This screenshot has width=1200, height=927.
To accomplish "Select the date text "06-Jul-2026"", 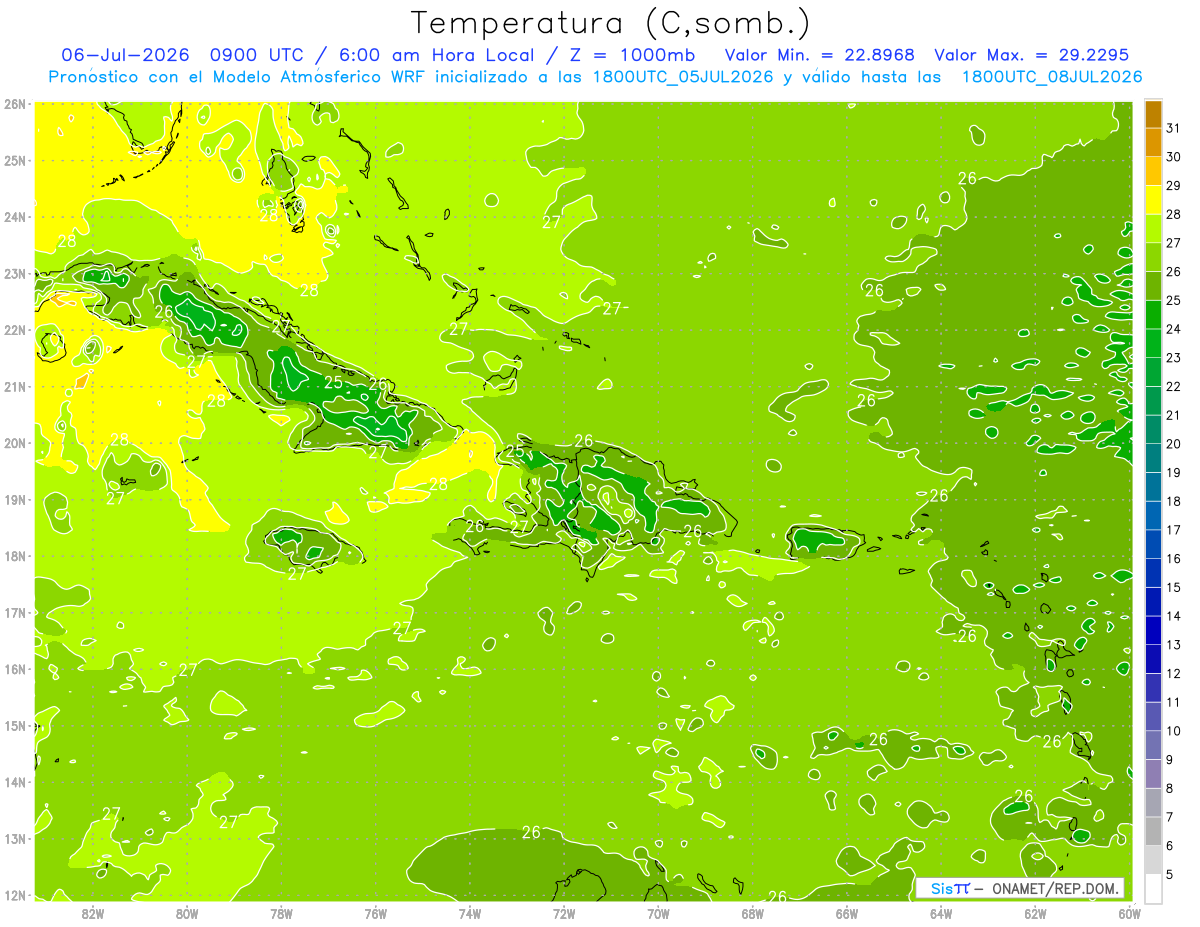I will (126, 55).
